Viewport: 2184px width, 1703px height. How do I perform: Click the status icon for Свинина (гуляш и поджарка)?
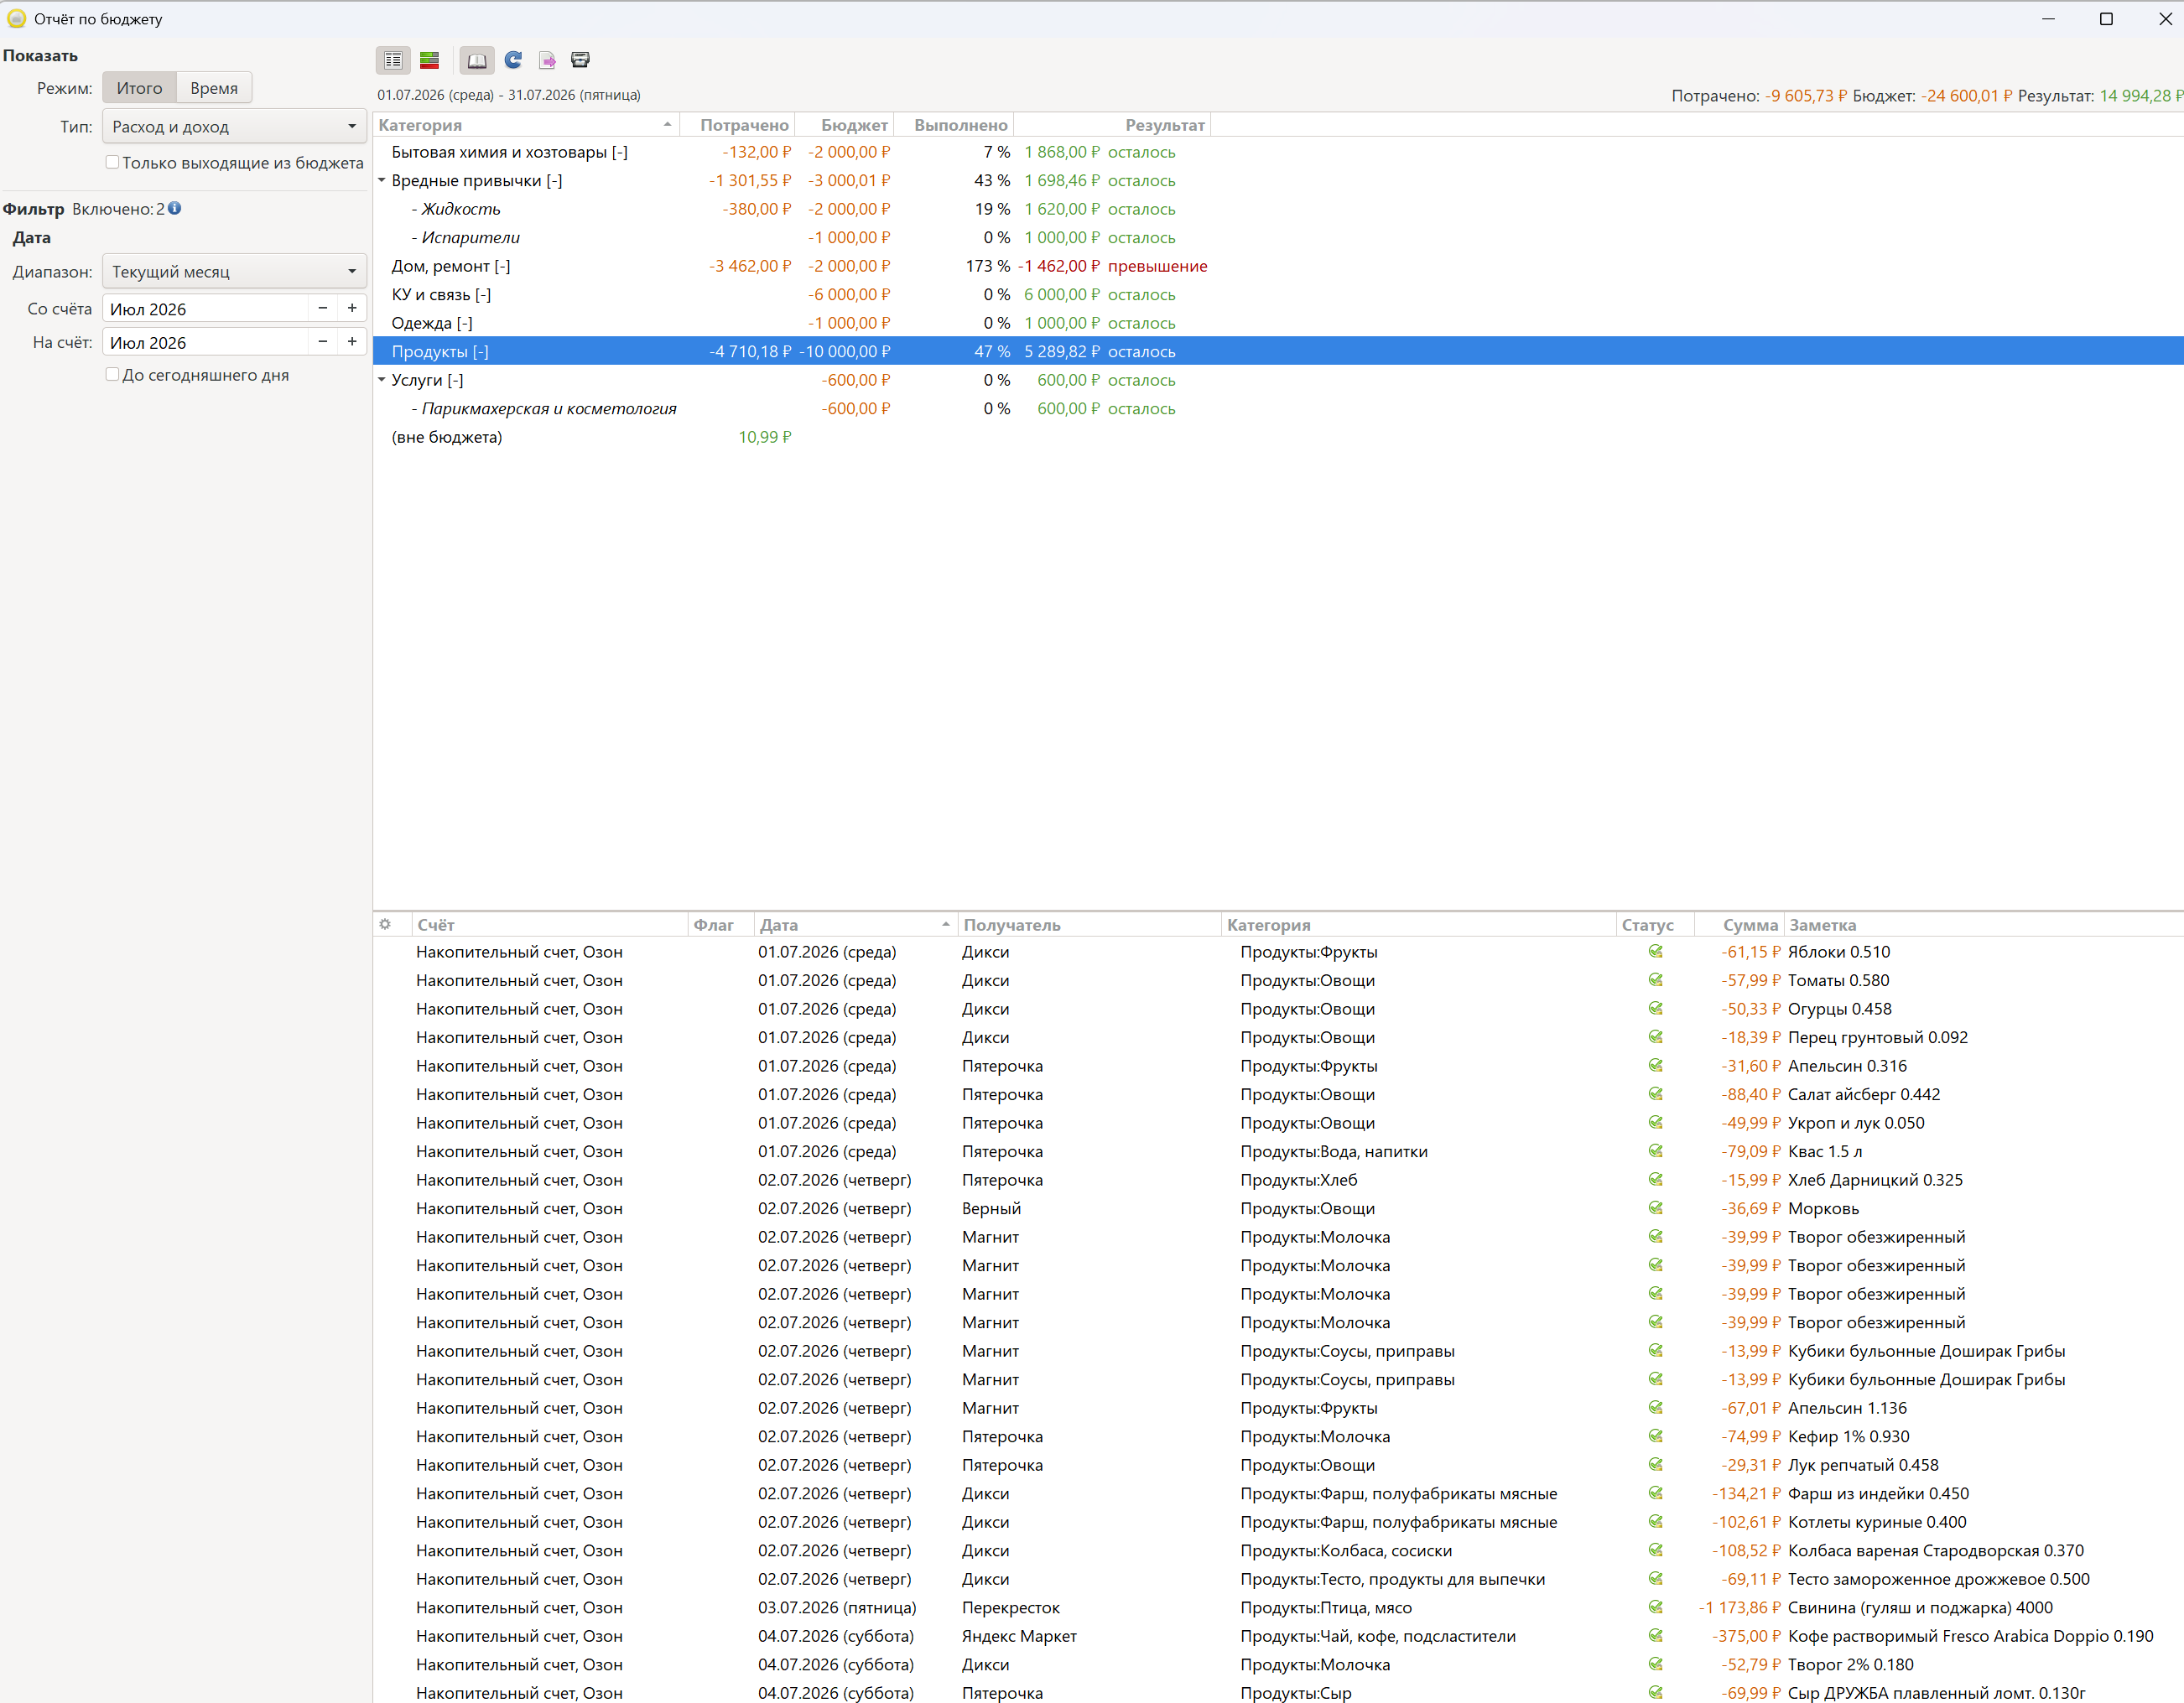click(1656, 1607)
